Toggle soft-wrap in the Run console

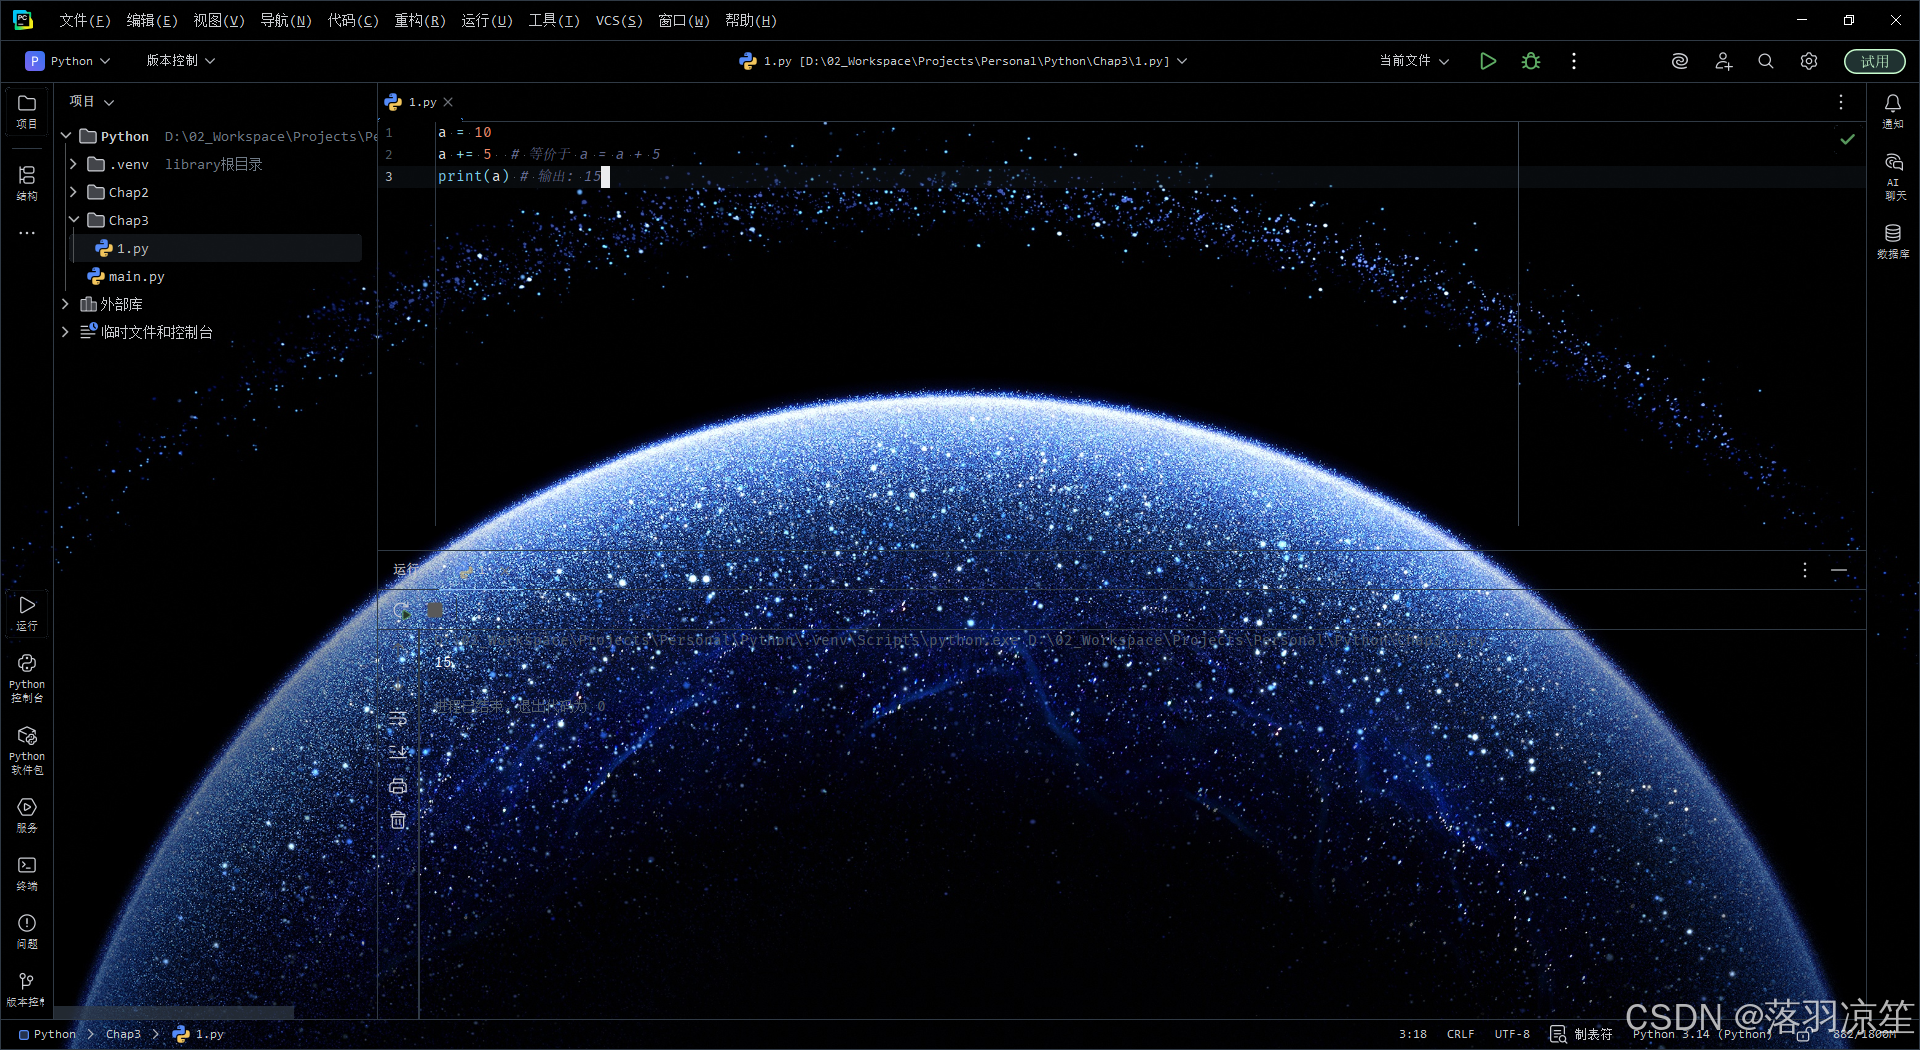(398, 718)
